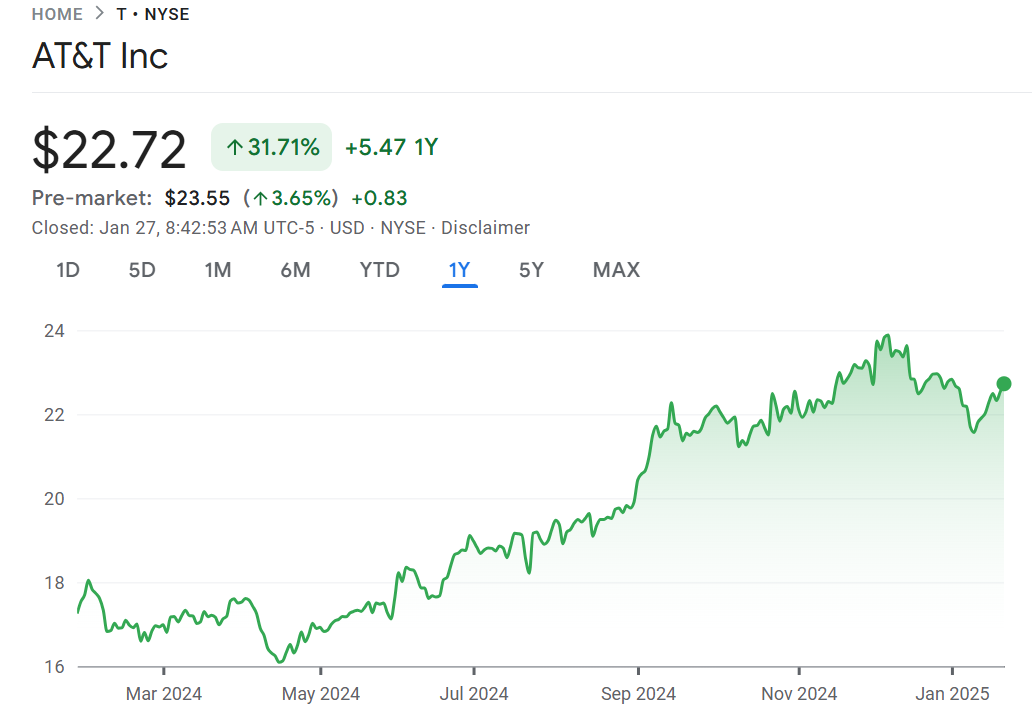This screenshot has width=1032, height=718.
Task: Switch chart to 6M range
Action: [295, 270]
